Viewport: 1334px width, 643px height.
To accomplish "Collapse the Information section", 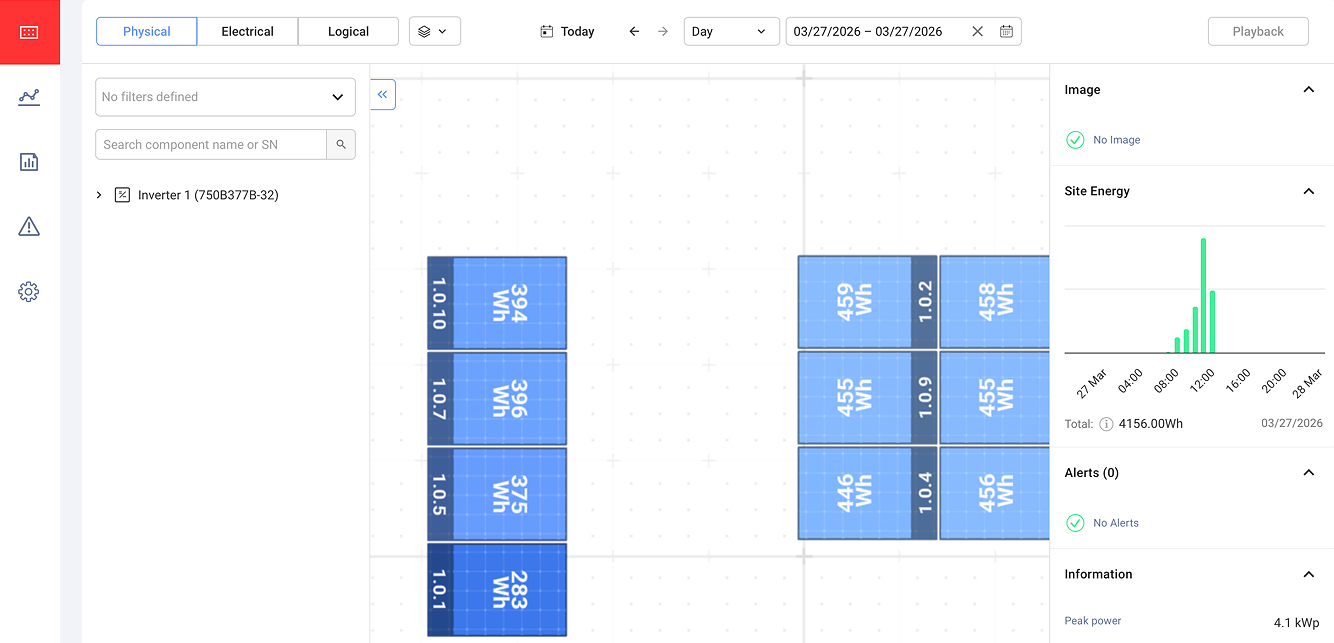I will click(1309, 574).
